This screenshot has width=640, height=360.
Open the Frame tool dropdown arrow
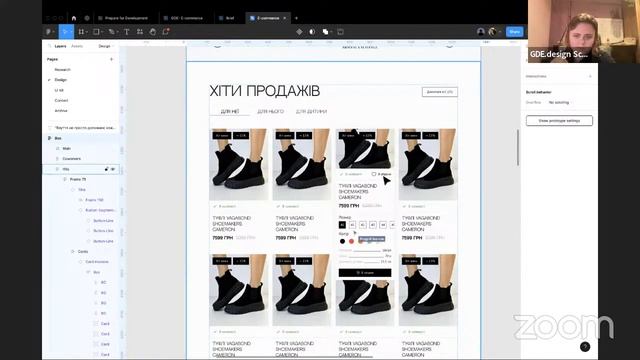pyautogui.click(x=87, y=31)
